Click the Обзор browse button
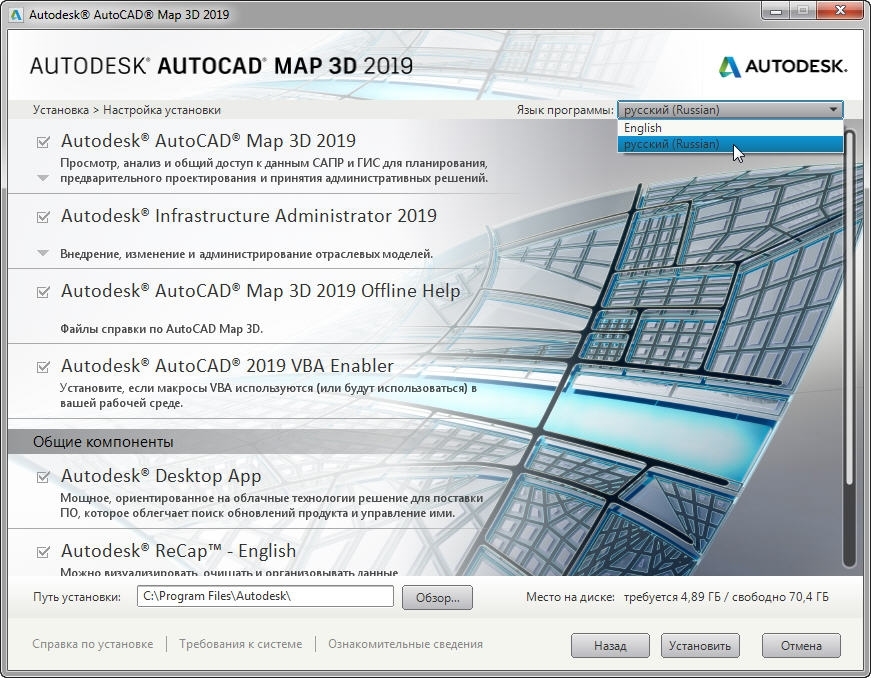871x678 pixels. point(437,597)
